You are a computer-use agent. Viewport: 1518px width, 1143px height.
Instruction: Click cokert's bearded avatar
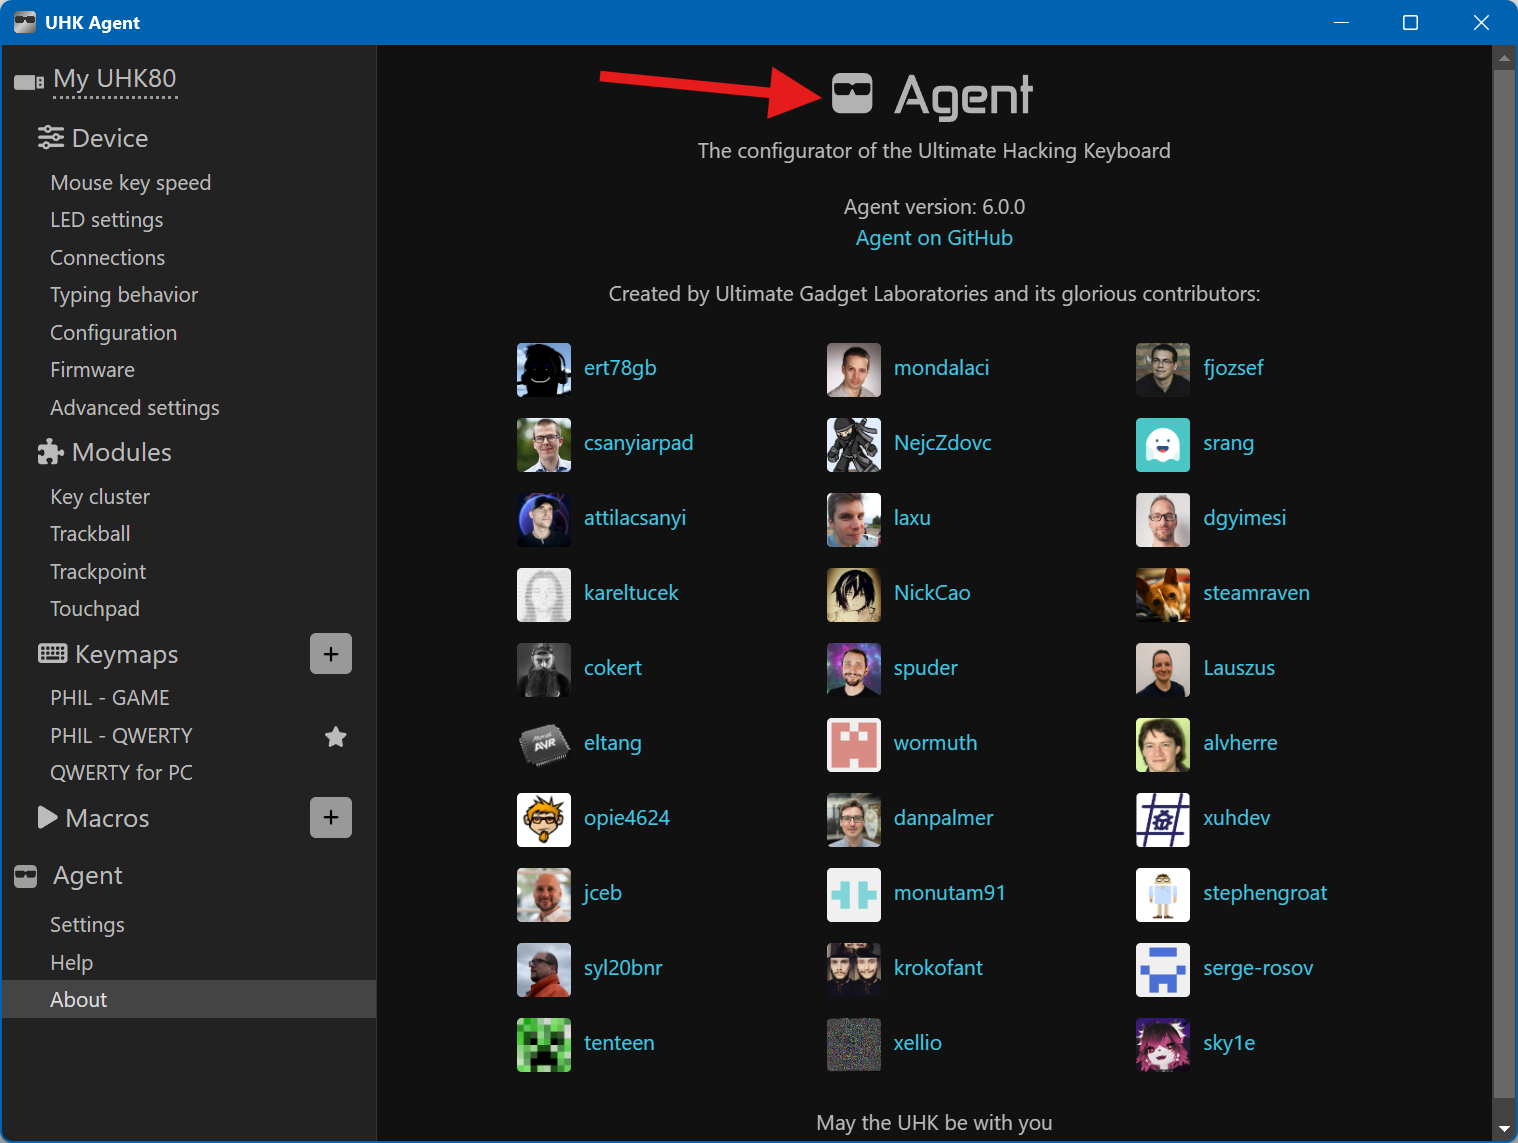coord(544,670)
